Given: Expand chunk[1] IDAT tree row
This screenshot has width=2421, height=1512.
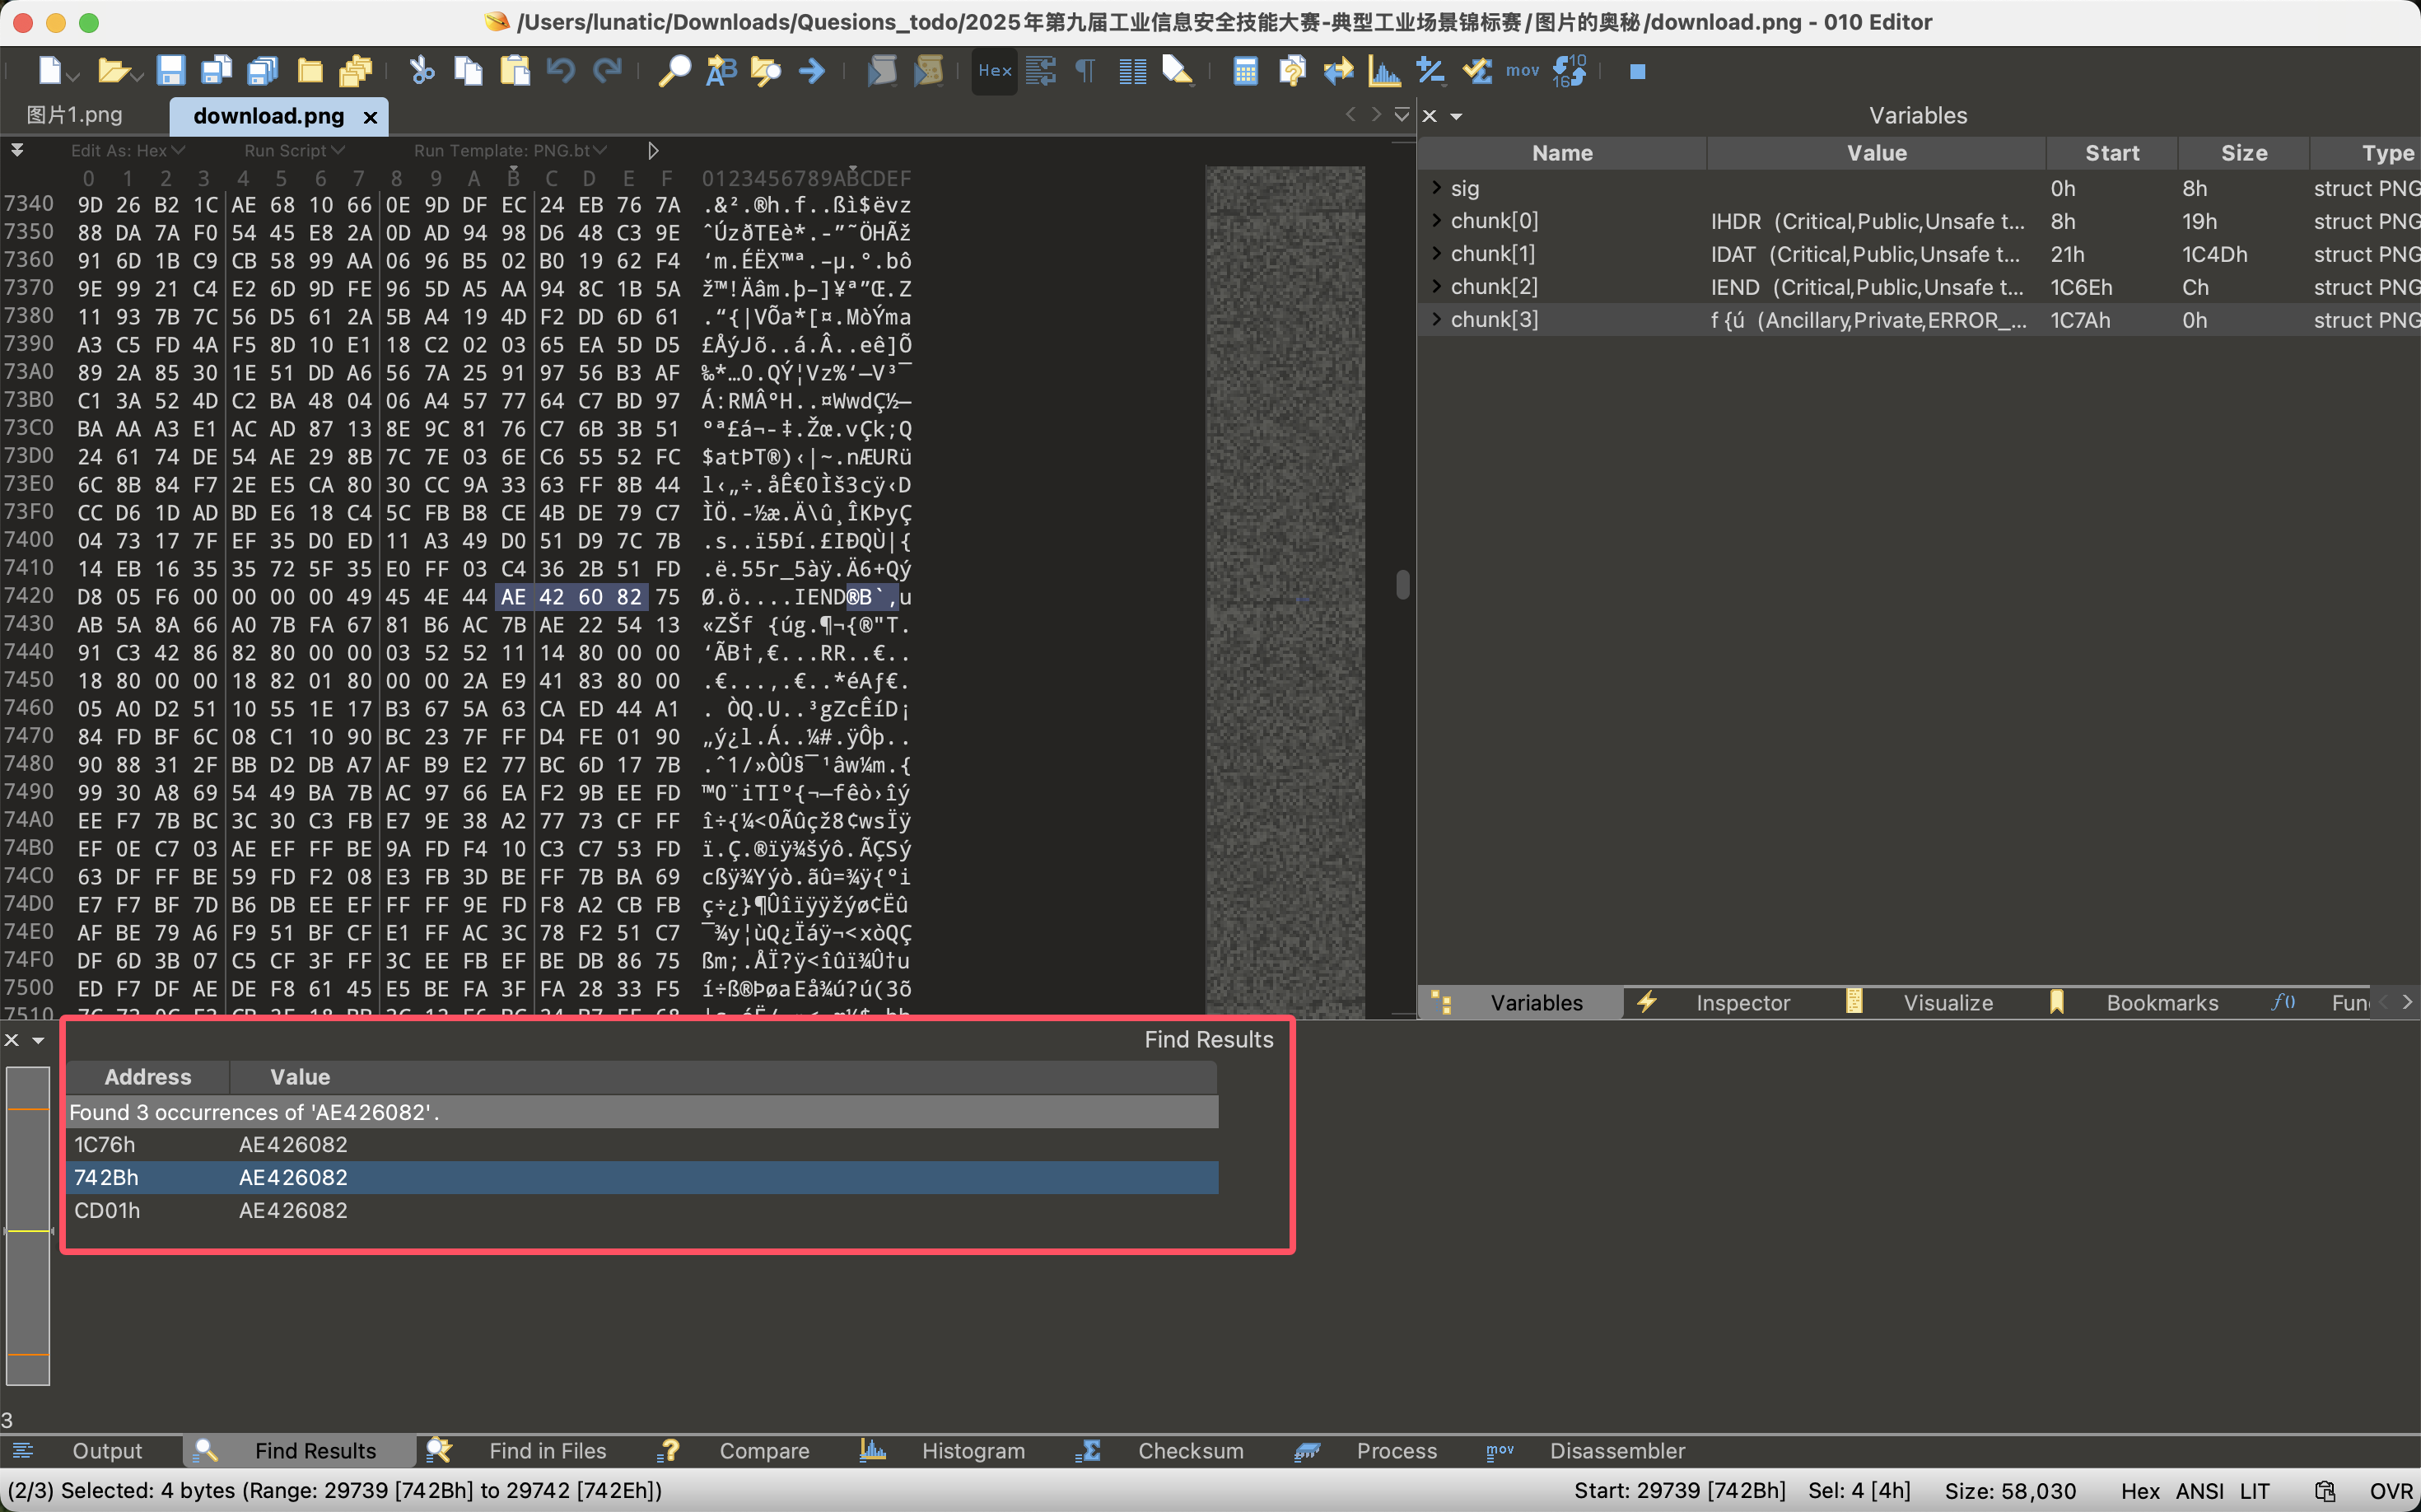Looking at the screenshot, I should [1436, 253].
